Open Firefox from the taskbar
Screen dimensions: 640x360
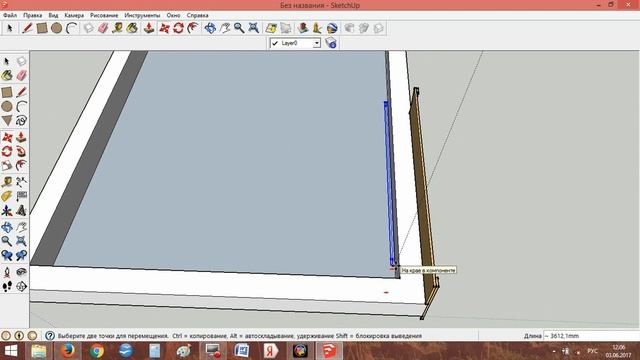(68, 351)
